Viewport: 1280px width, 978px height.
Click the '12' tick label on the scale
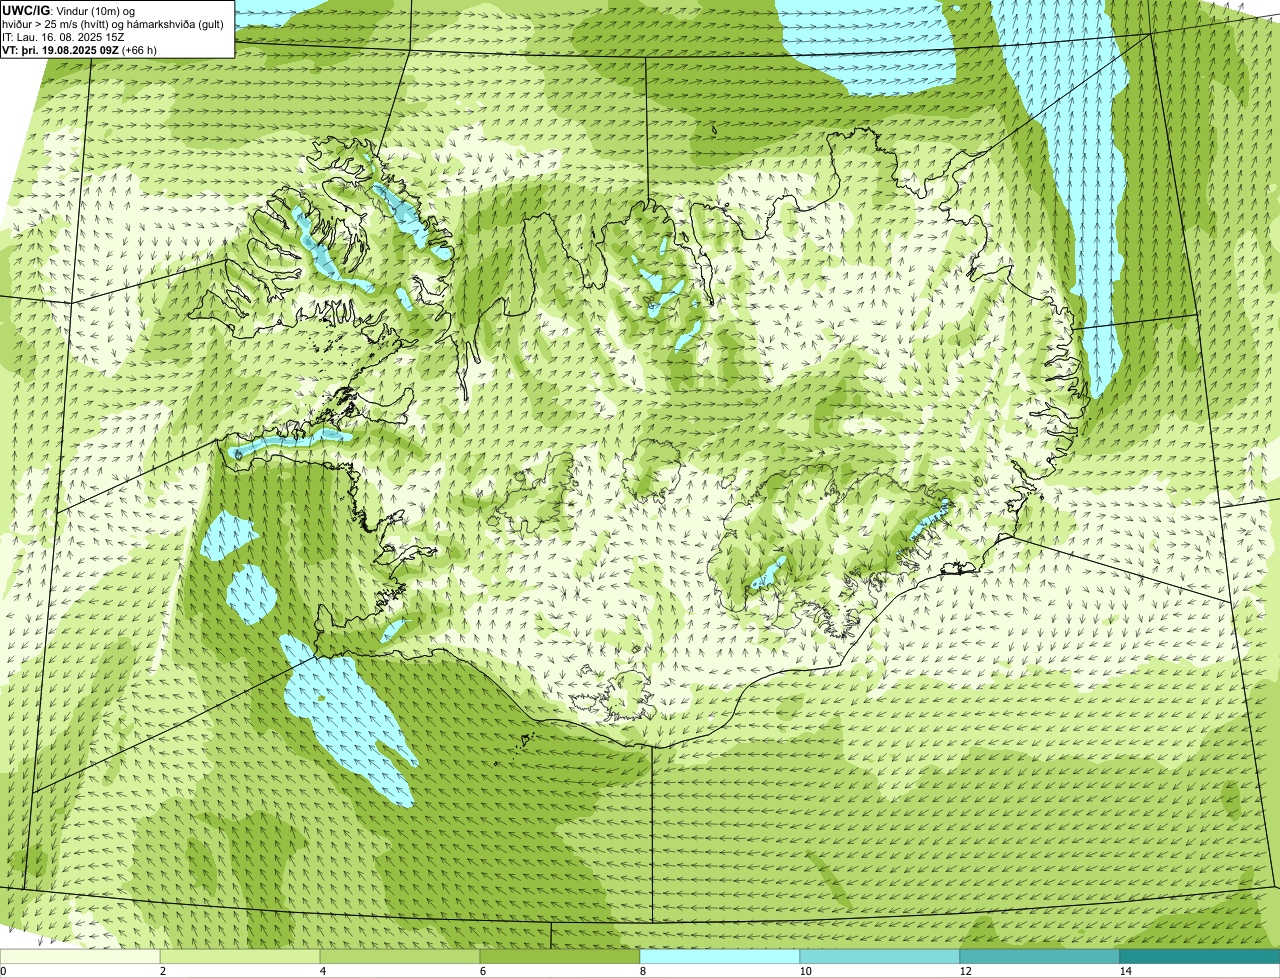pos(965,971)
